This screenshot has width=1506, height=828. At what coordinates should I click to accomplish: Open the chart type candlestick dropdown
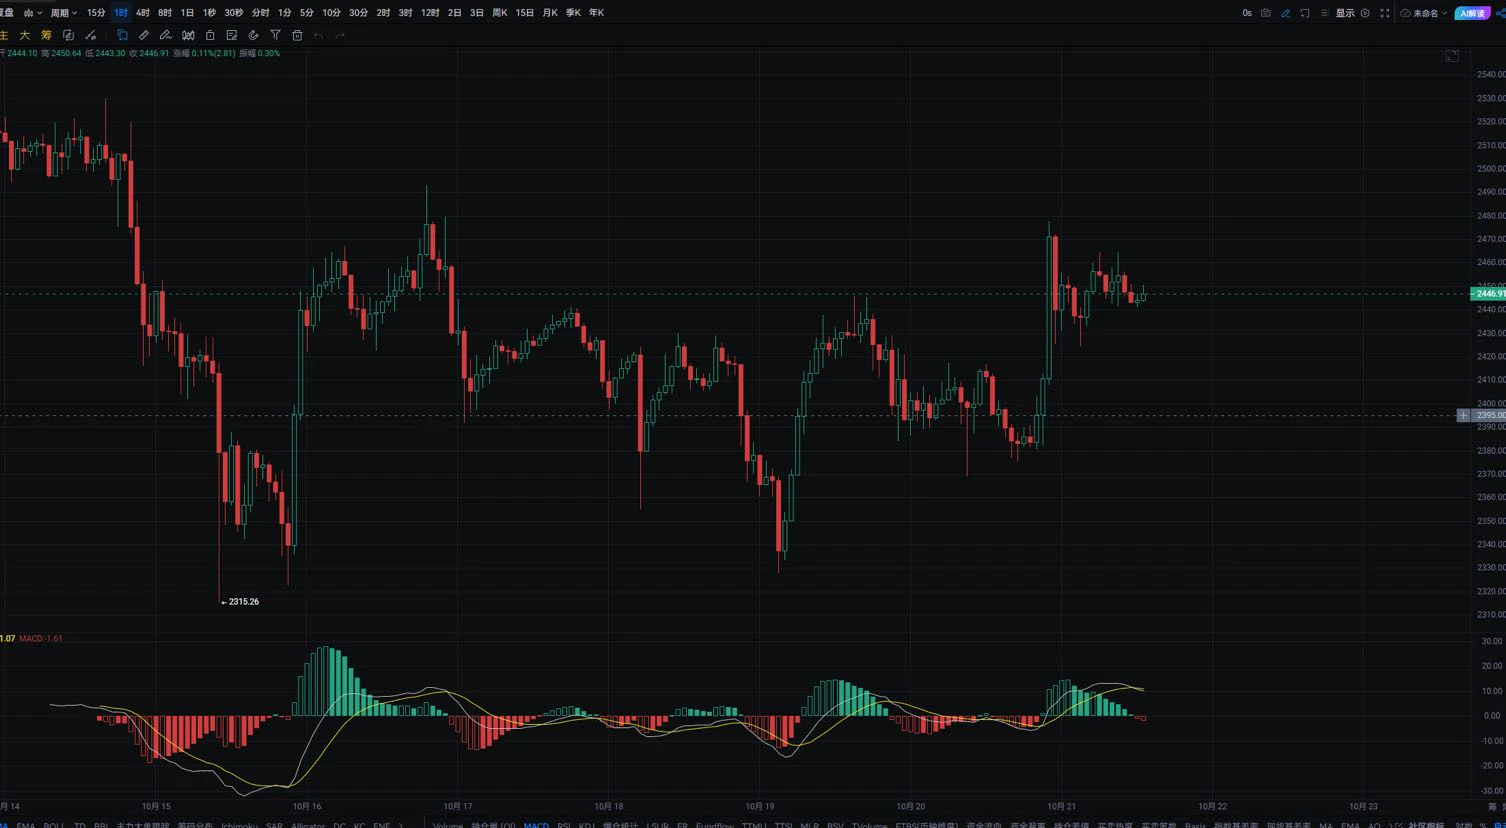tap(32, 13)
